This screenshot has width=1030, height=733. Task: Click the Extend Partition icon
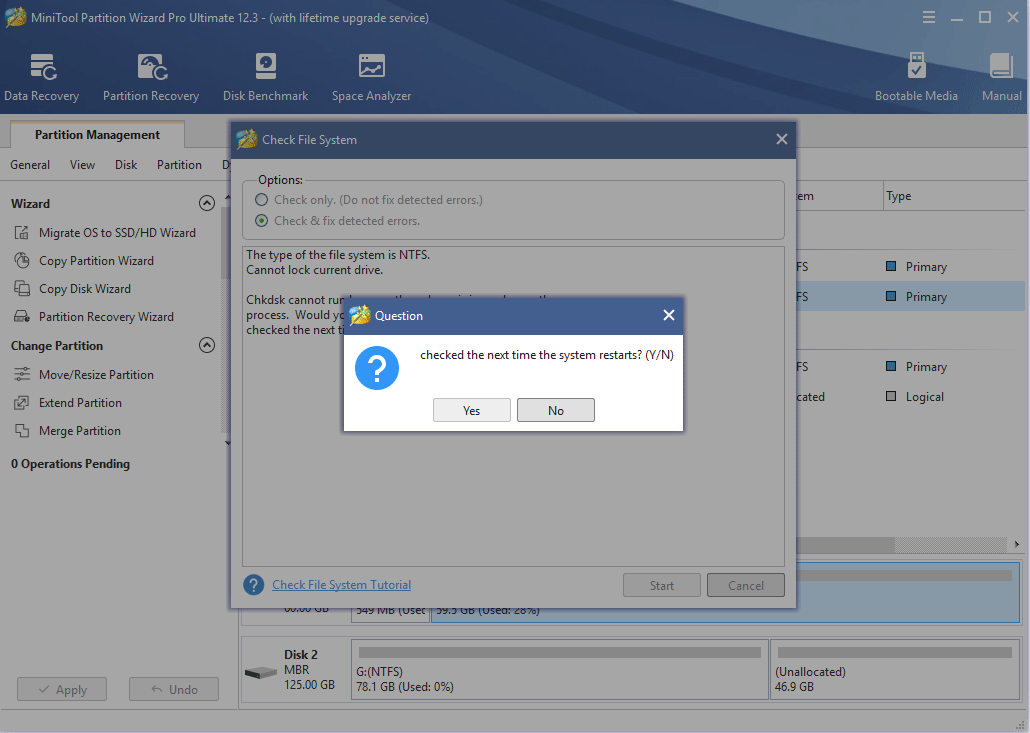(22, 403)
